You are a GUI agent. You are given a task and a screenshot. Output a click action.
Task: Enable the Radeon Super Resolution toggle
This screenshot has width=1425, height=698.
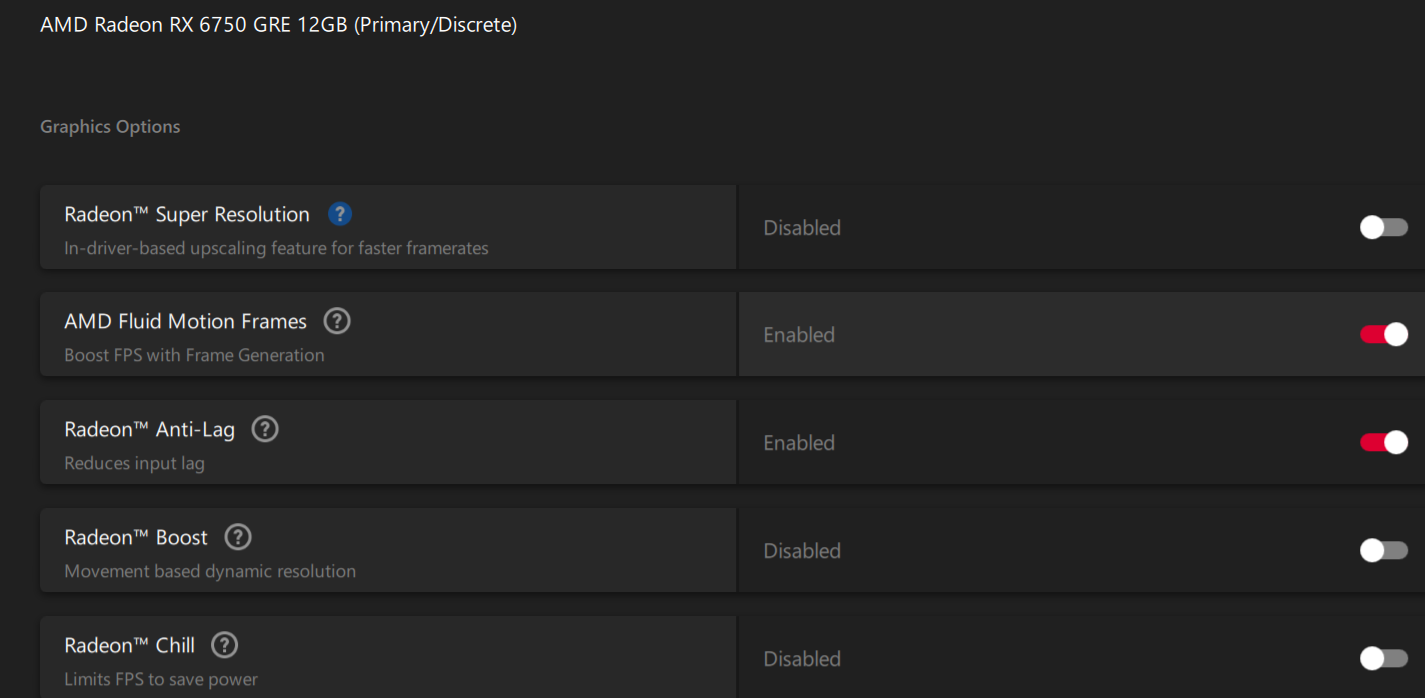1383,228
